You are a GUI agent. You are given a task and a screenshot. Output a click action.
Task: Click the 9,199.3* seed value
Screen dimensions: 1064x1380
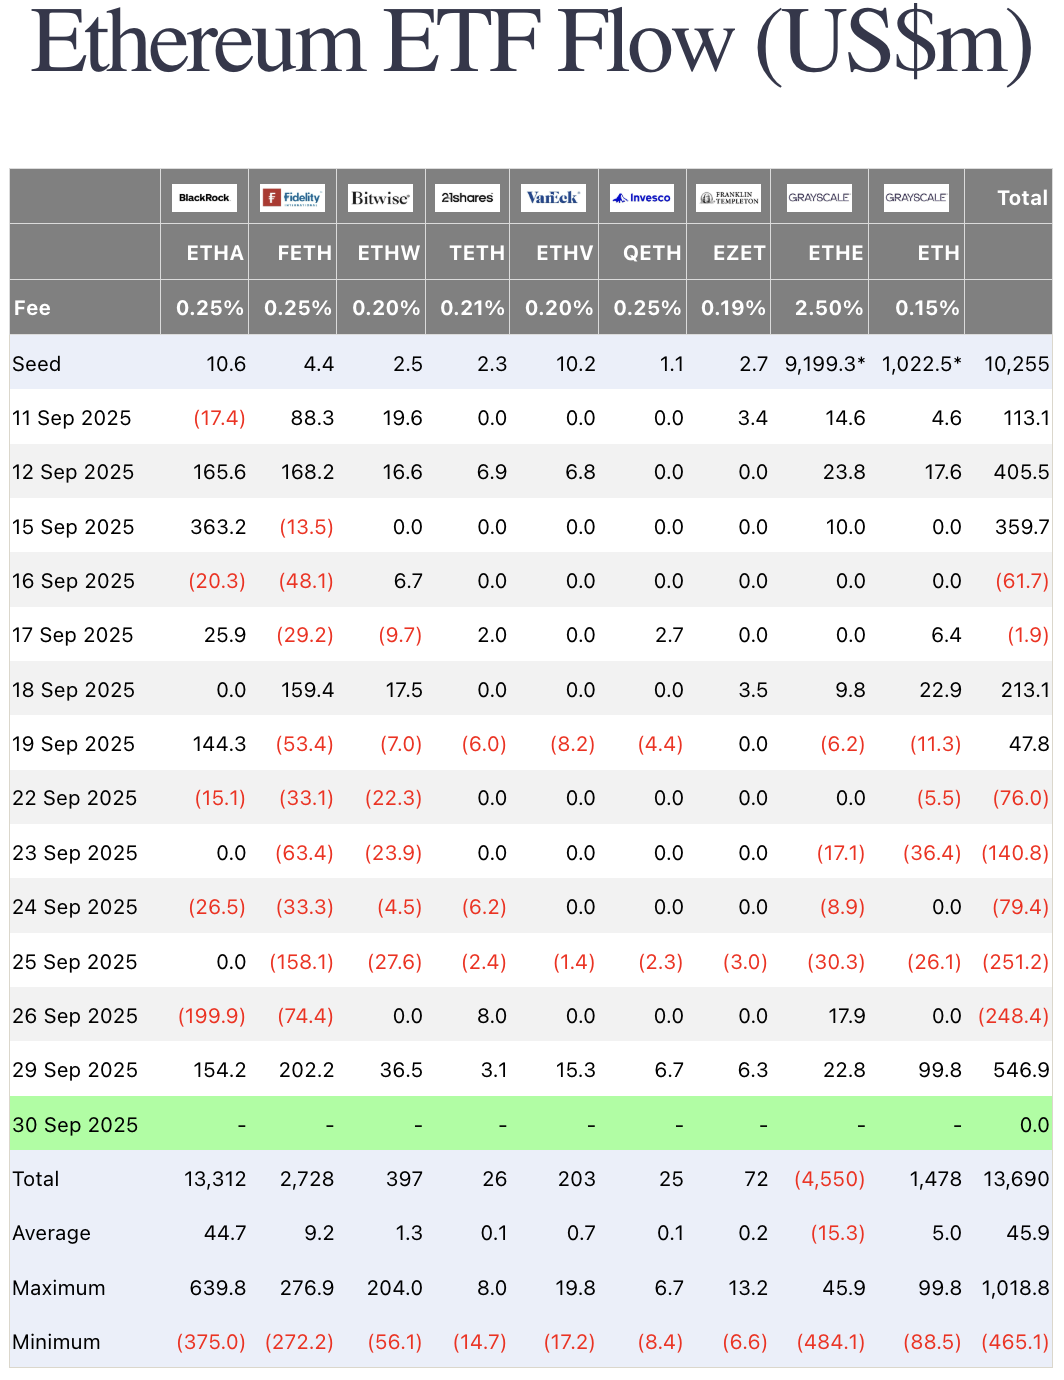tap(825, 364)
